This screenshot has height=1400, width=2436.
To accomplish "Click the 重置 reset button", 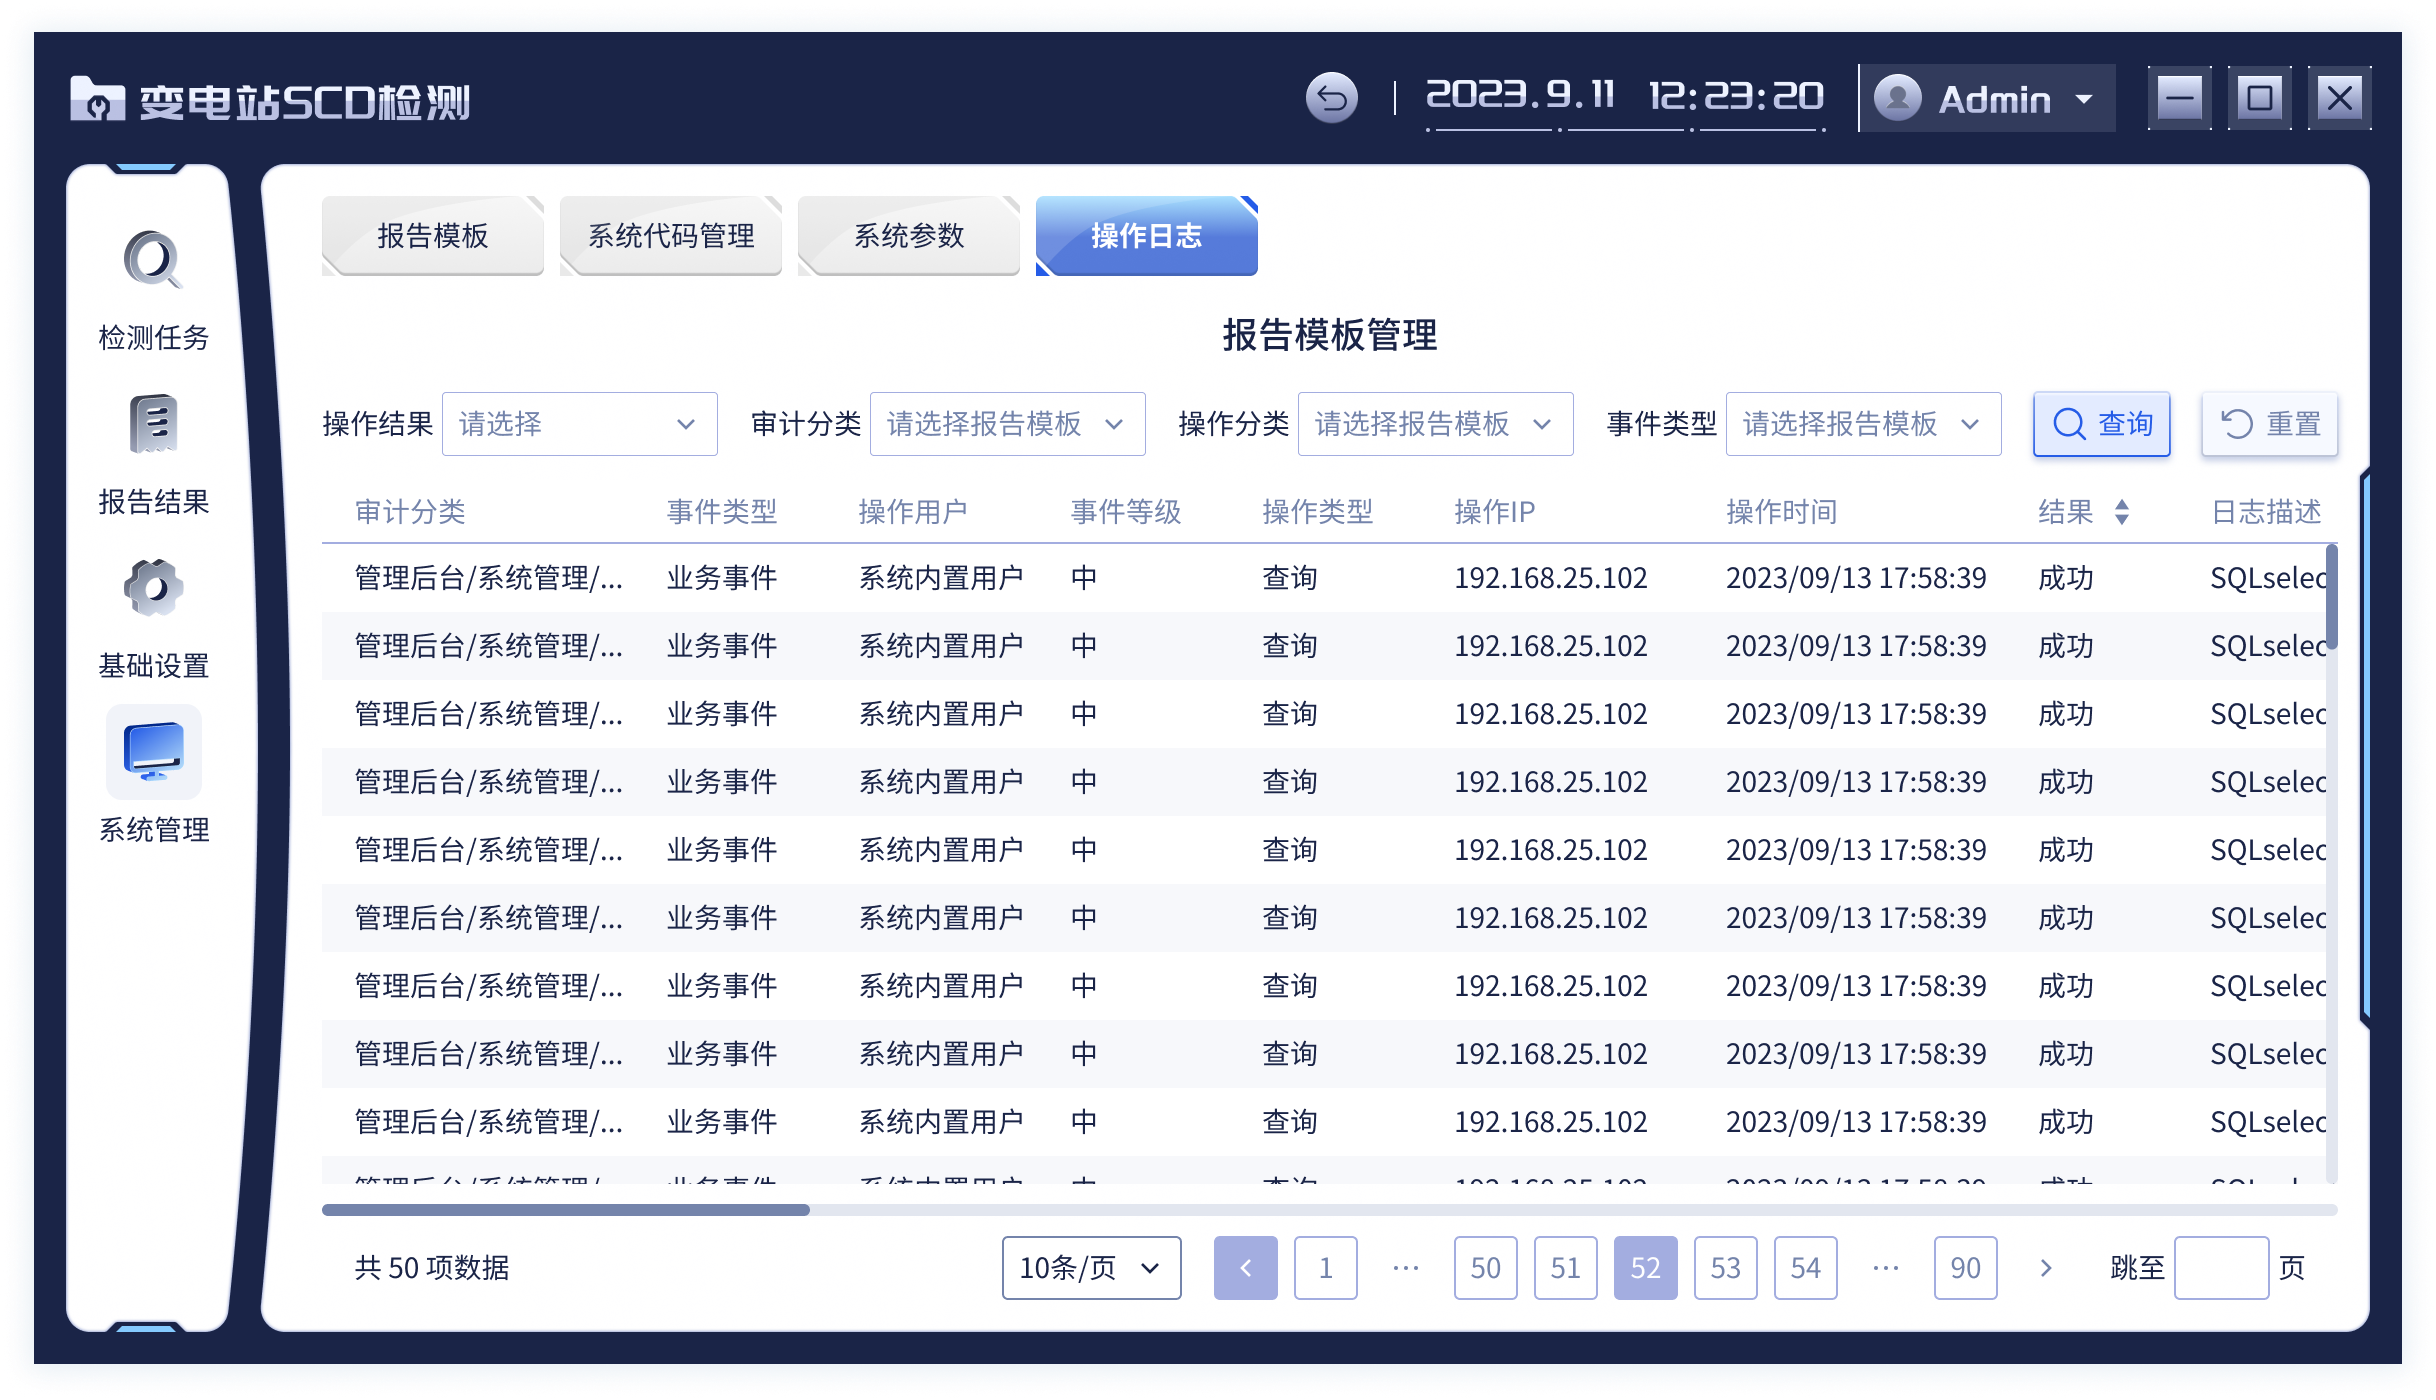I will coord(2270,424).
